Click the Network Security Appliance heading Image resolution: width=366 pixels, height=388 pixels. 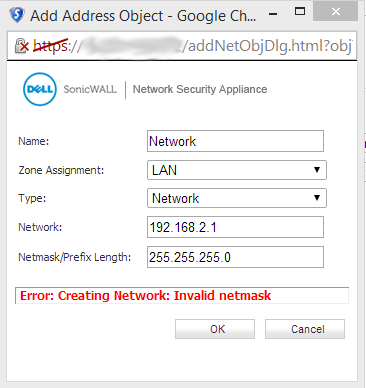[x=200, y=89]
